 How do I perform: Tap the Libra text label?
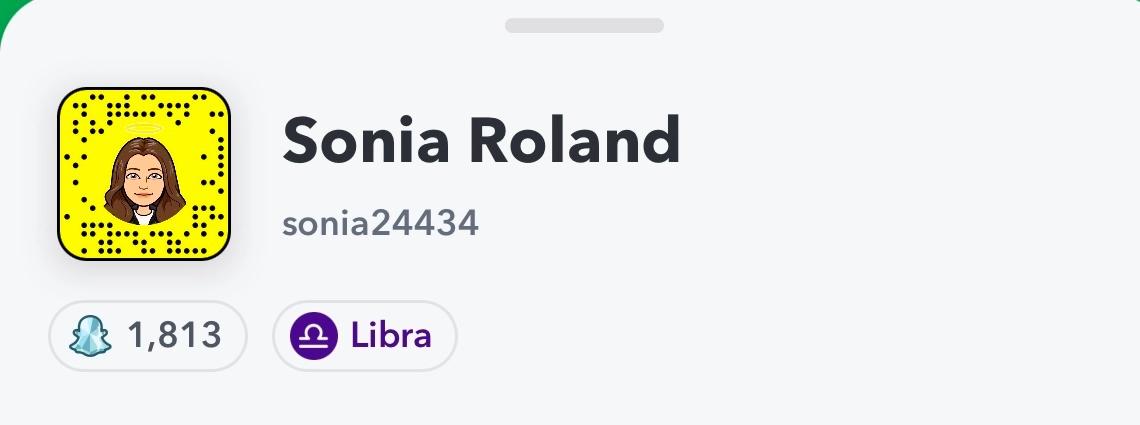[x=391, y=335]
